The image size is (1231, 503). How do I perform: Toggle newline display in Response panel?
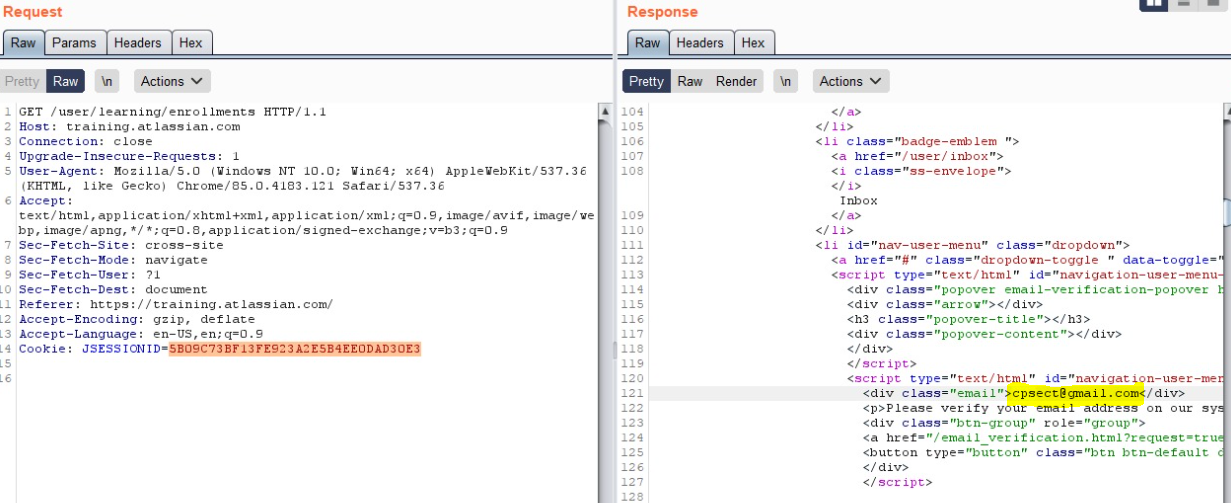click(786, 81)
